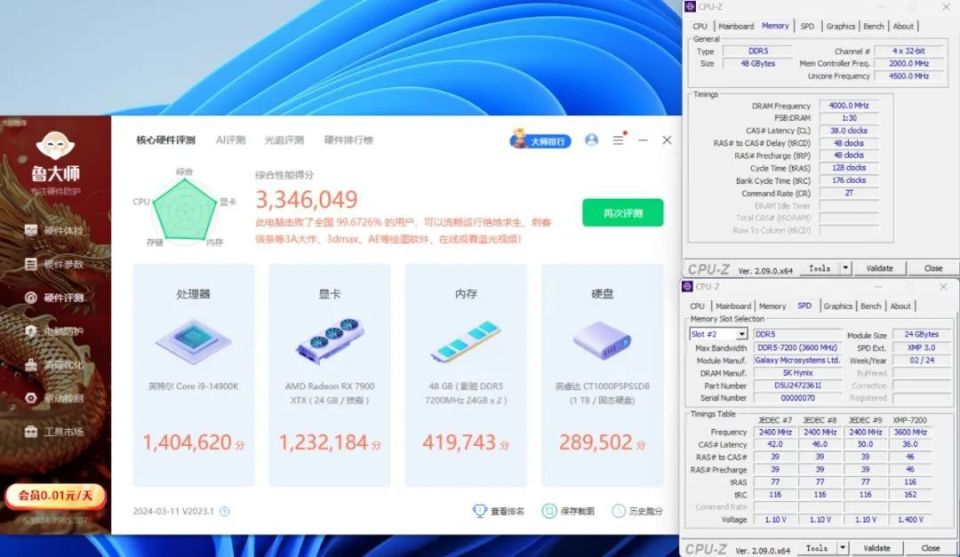
Task: Open Bench tab in upper CPU-Z window
Action: 874,26
